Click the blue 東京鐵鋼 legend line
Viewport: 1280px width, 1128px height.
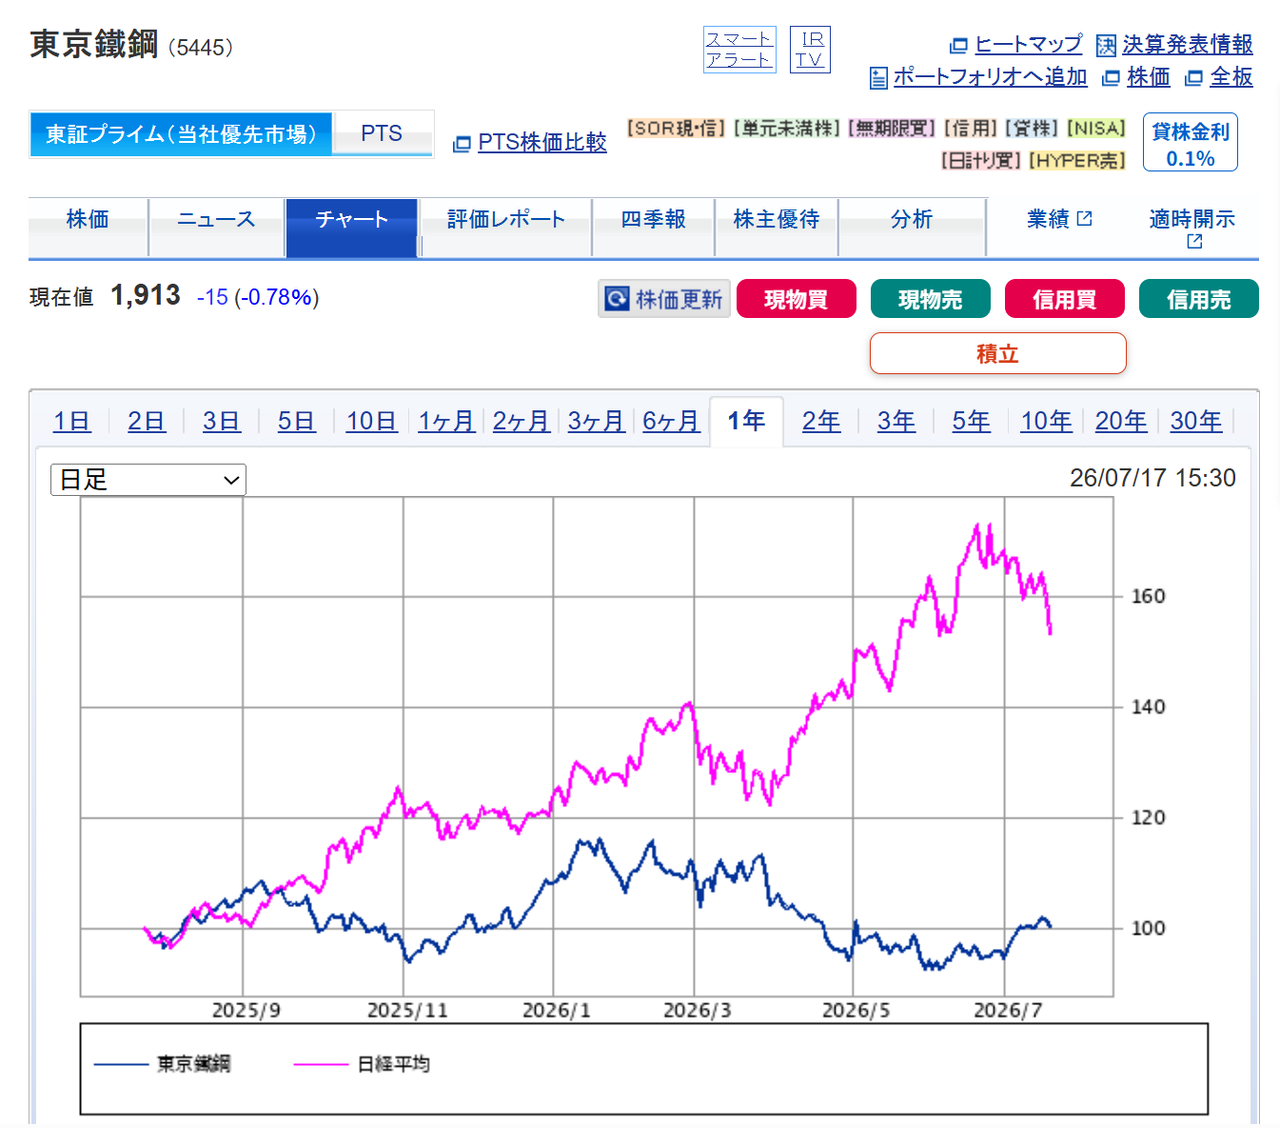[x=121, y=1064]
